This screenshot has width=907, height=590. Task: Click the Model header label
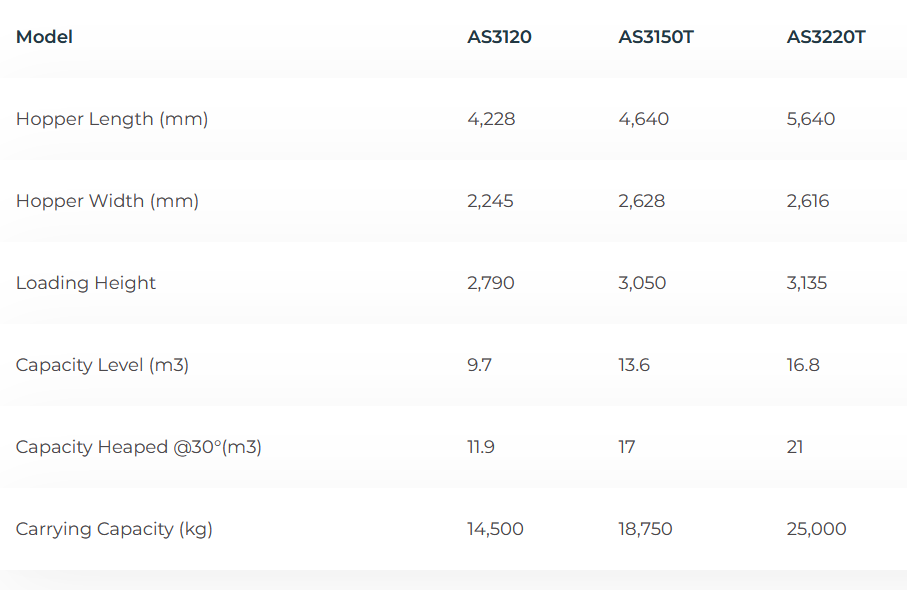(44, 37)
